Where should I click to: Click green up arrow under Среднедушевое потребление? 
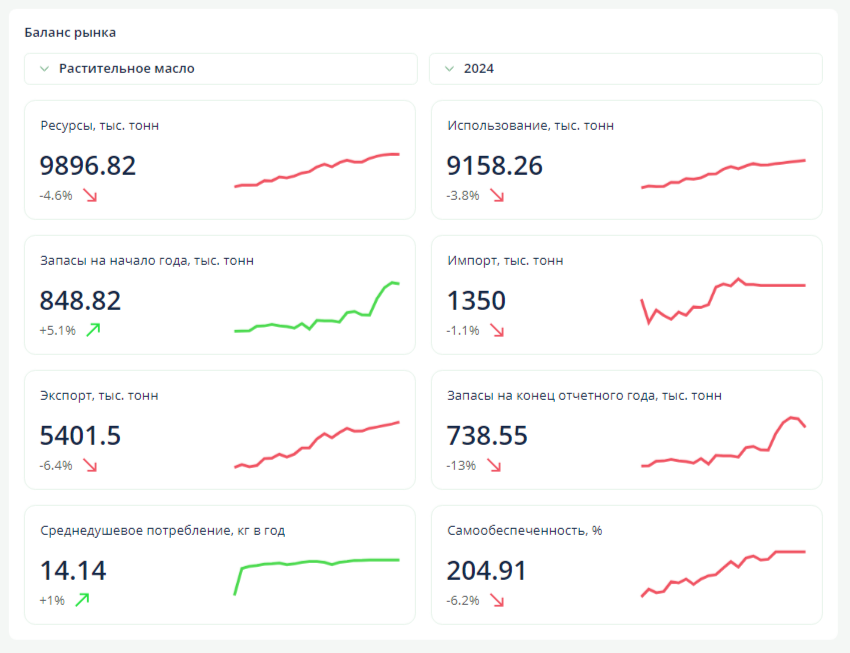[82, 600]
